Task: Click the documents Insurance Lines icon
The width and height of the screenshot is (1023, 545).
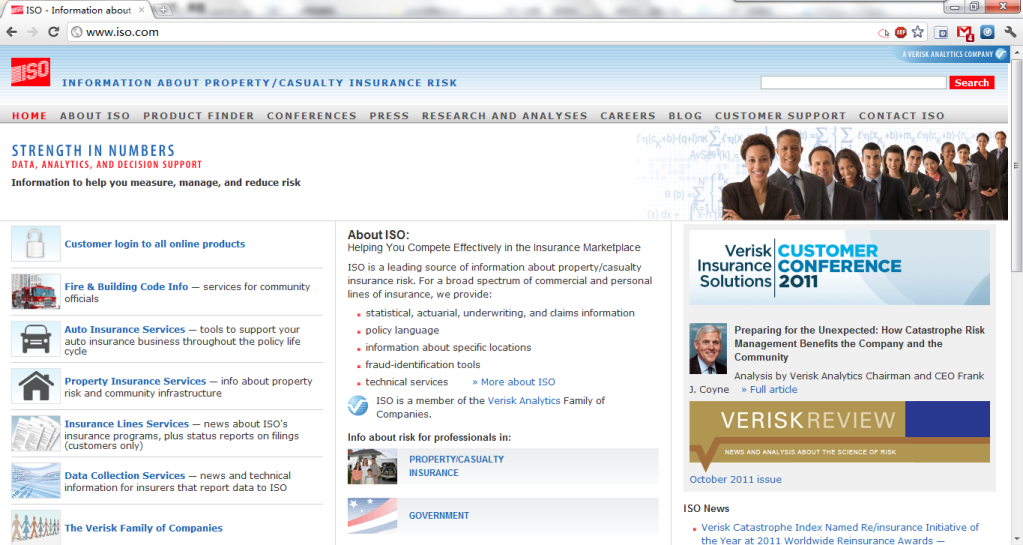Action: [x=36, y=433]
